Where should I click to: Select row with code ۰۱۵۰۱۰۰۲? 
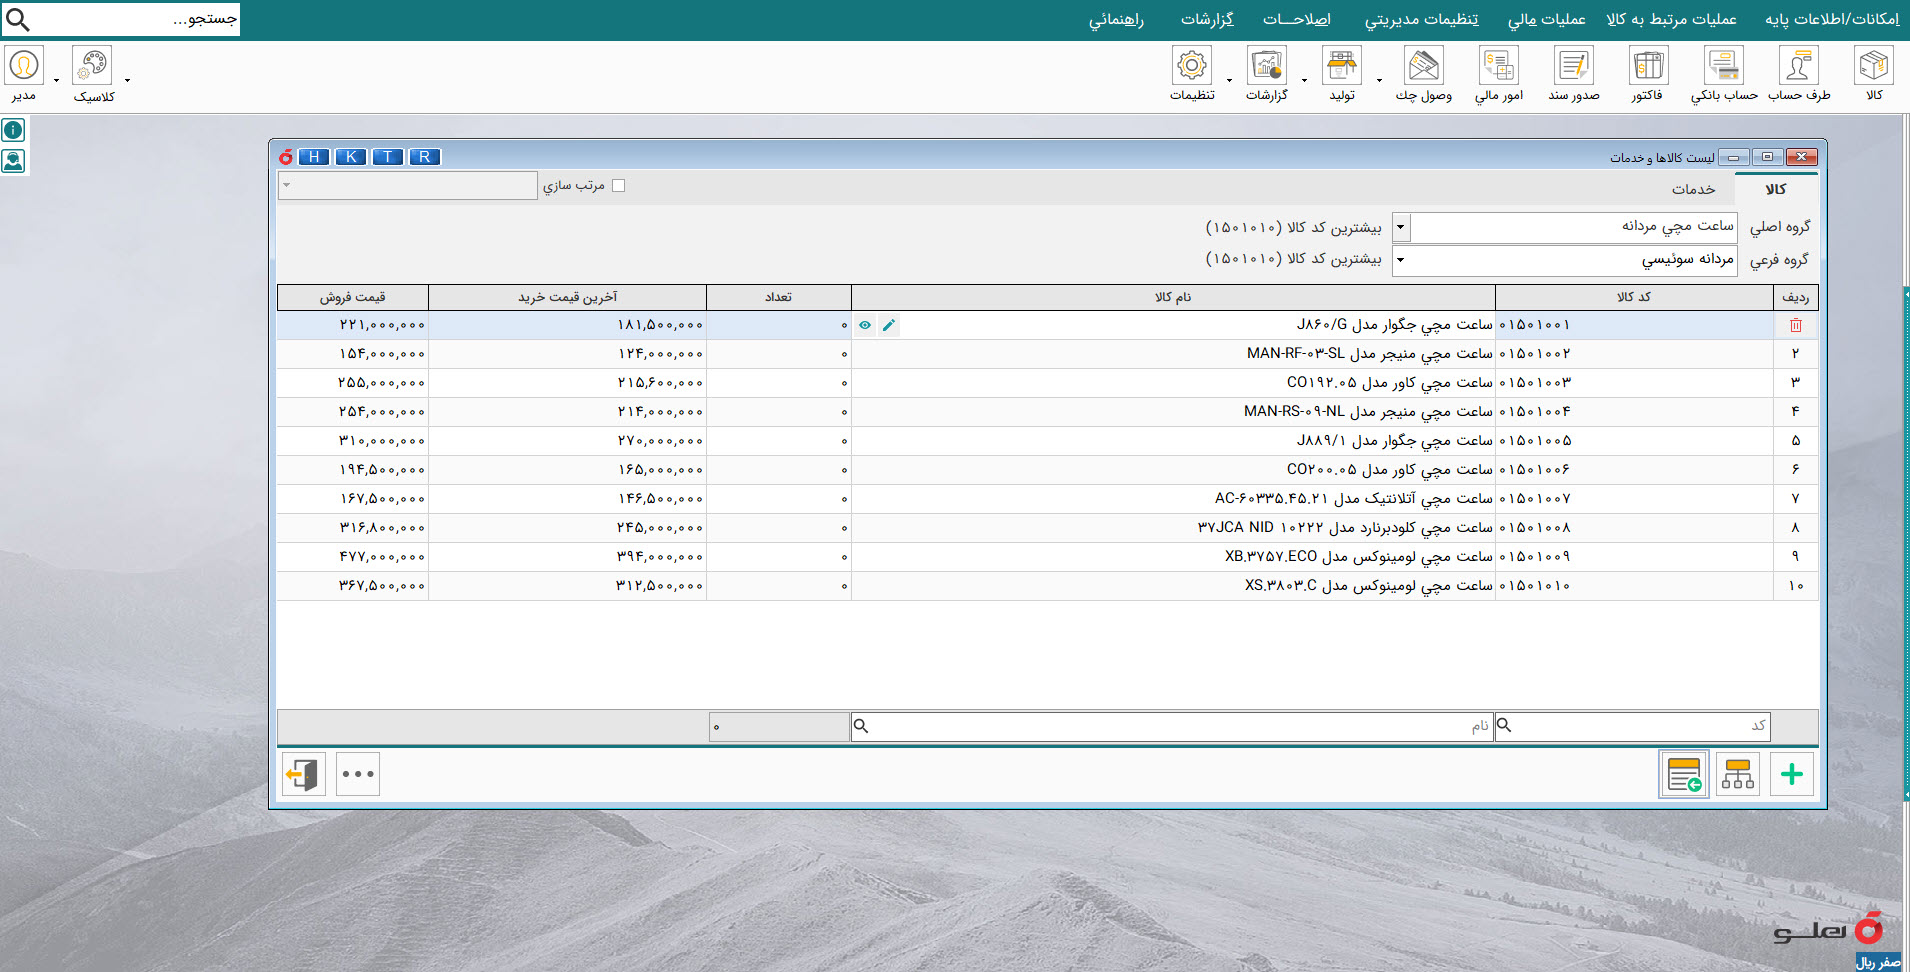pyautogui.click(x=1047, y=354)
